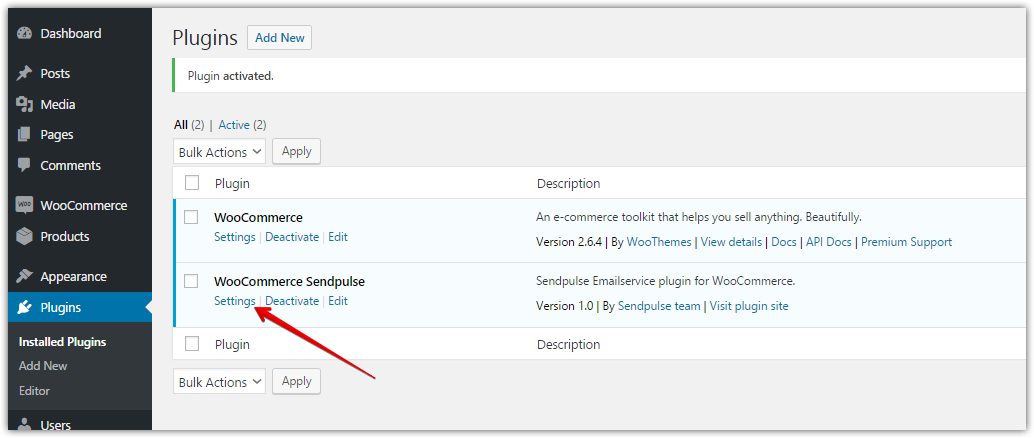The width and height of the screenshot is (1034, 438).
Task: Open the top Bulk Actions dropdown
Action: coord(219,152)
